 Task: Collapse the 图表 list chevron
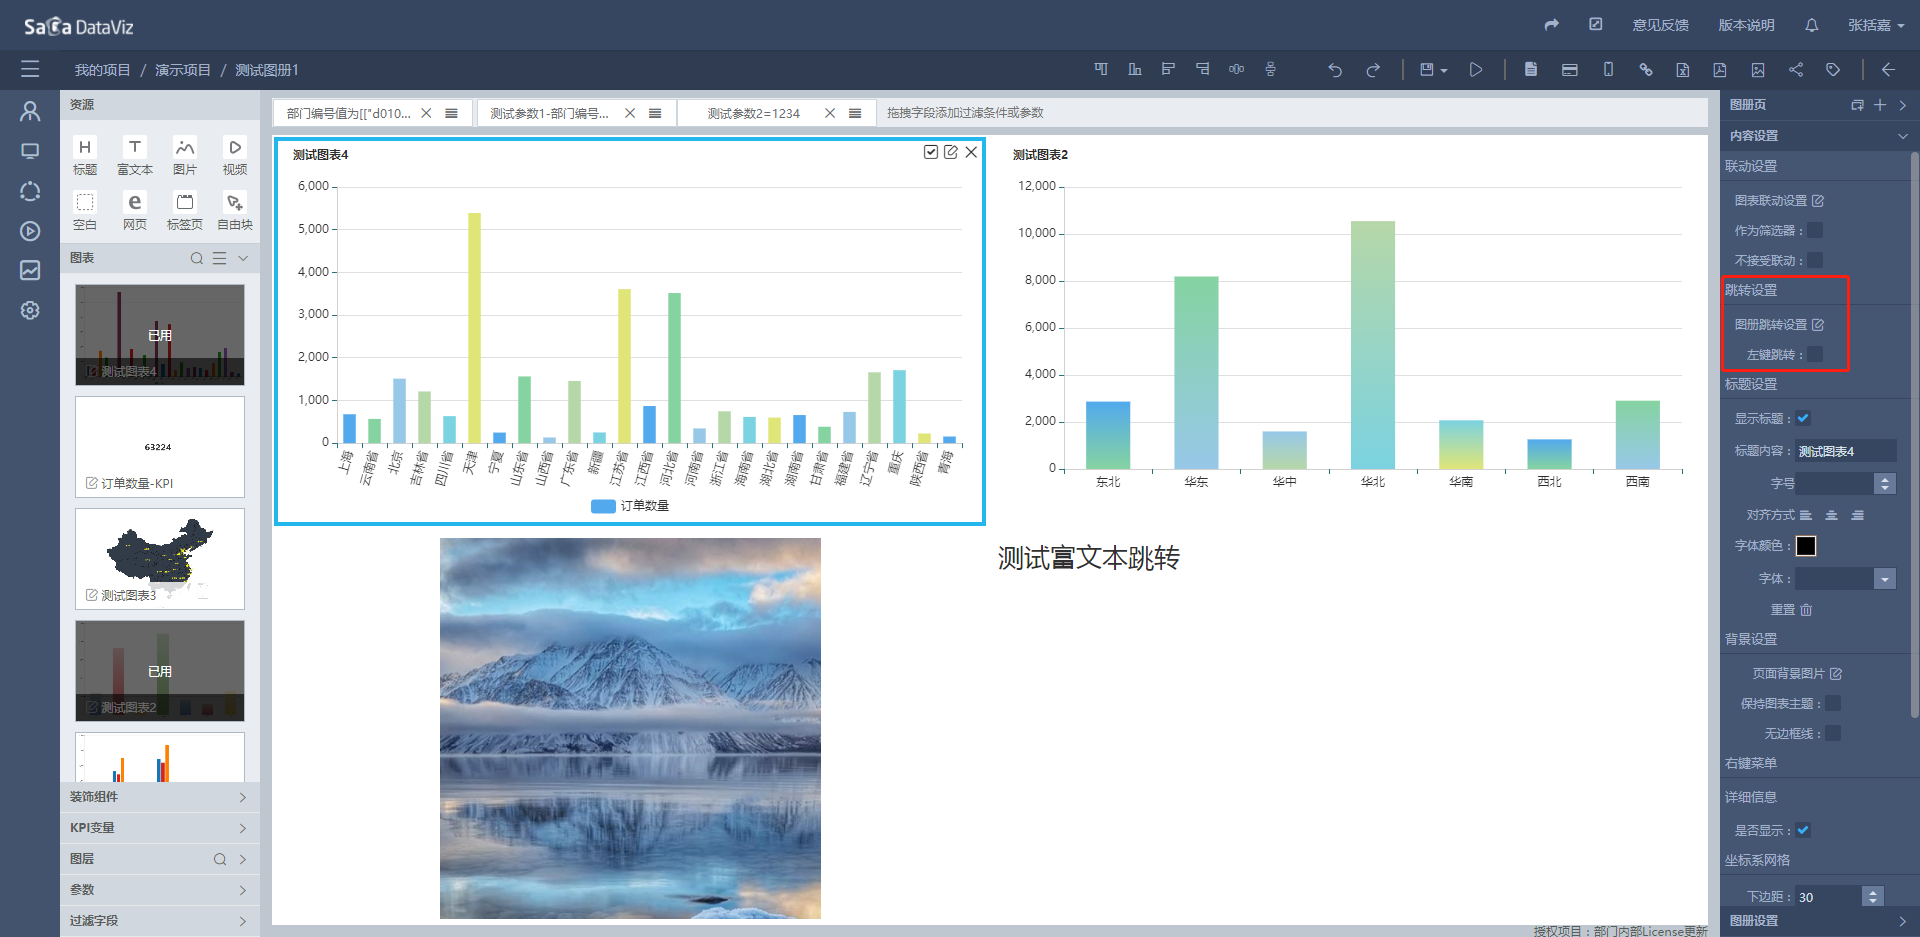pos(243,258)
